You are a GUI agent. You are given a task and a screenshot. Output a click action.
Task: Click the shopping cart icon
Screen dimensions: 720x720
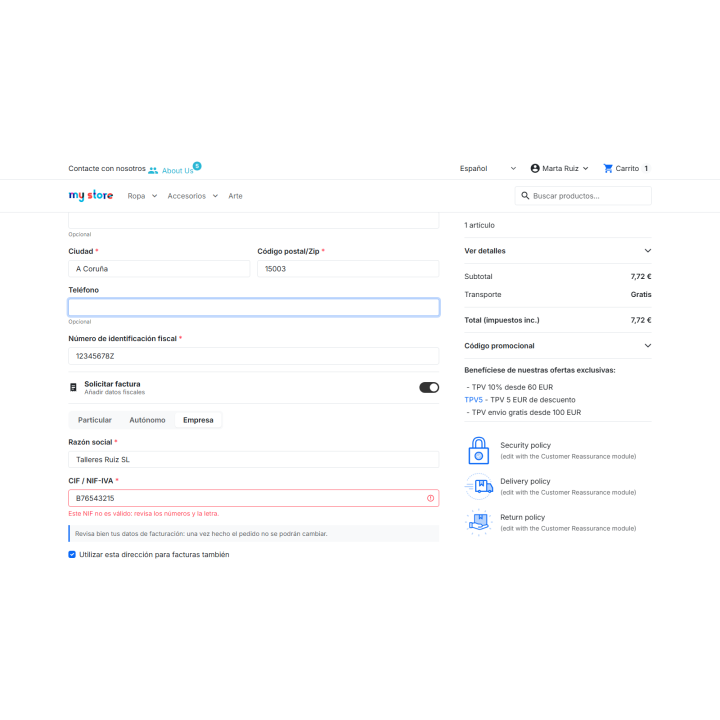pyautogui.click(x=608, y=169)
